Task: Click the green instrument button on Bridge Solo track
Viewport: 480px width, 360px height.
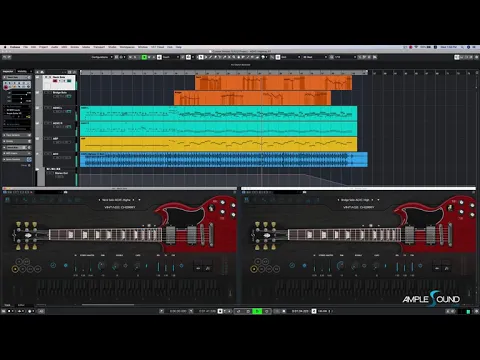Action: (69, 96)
